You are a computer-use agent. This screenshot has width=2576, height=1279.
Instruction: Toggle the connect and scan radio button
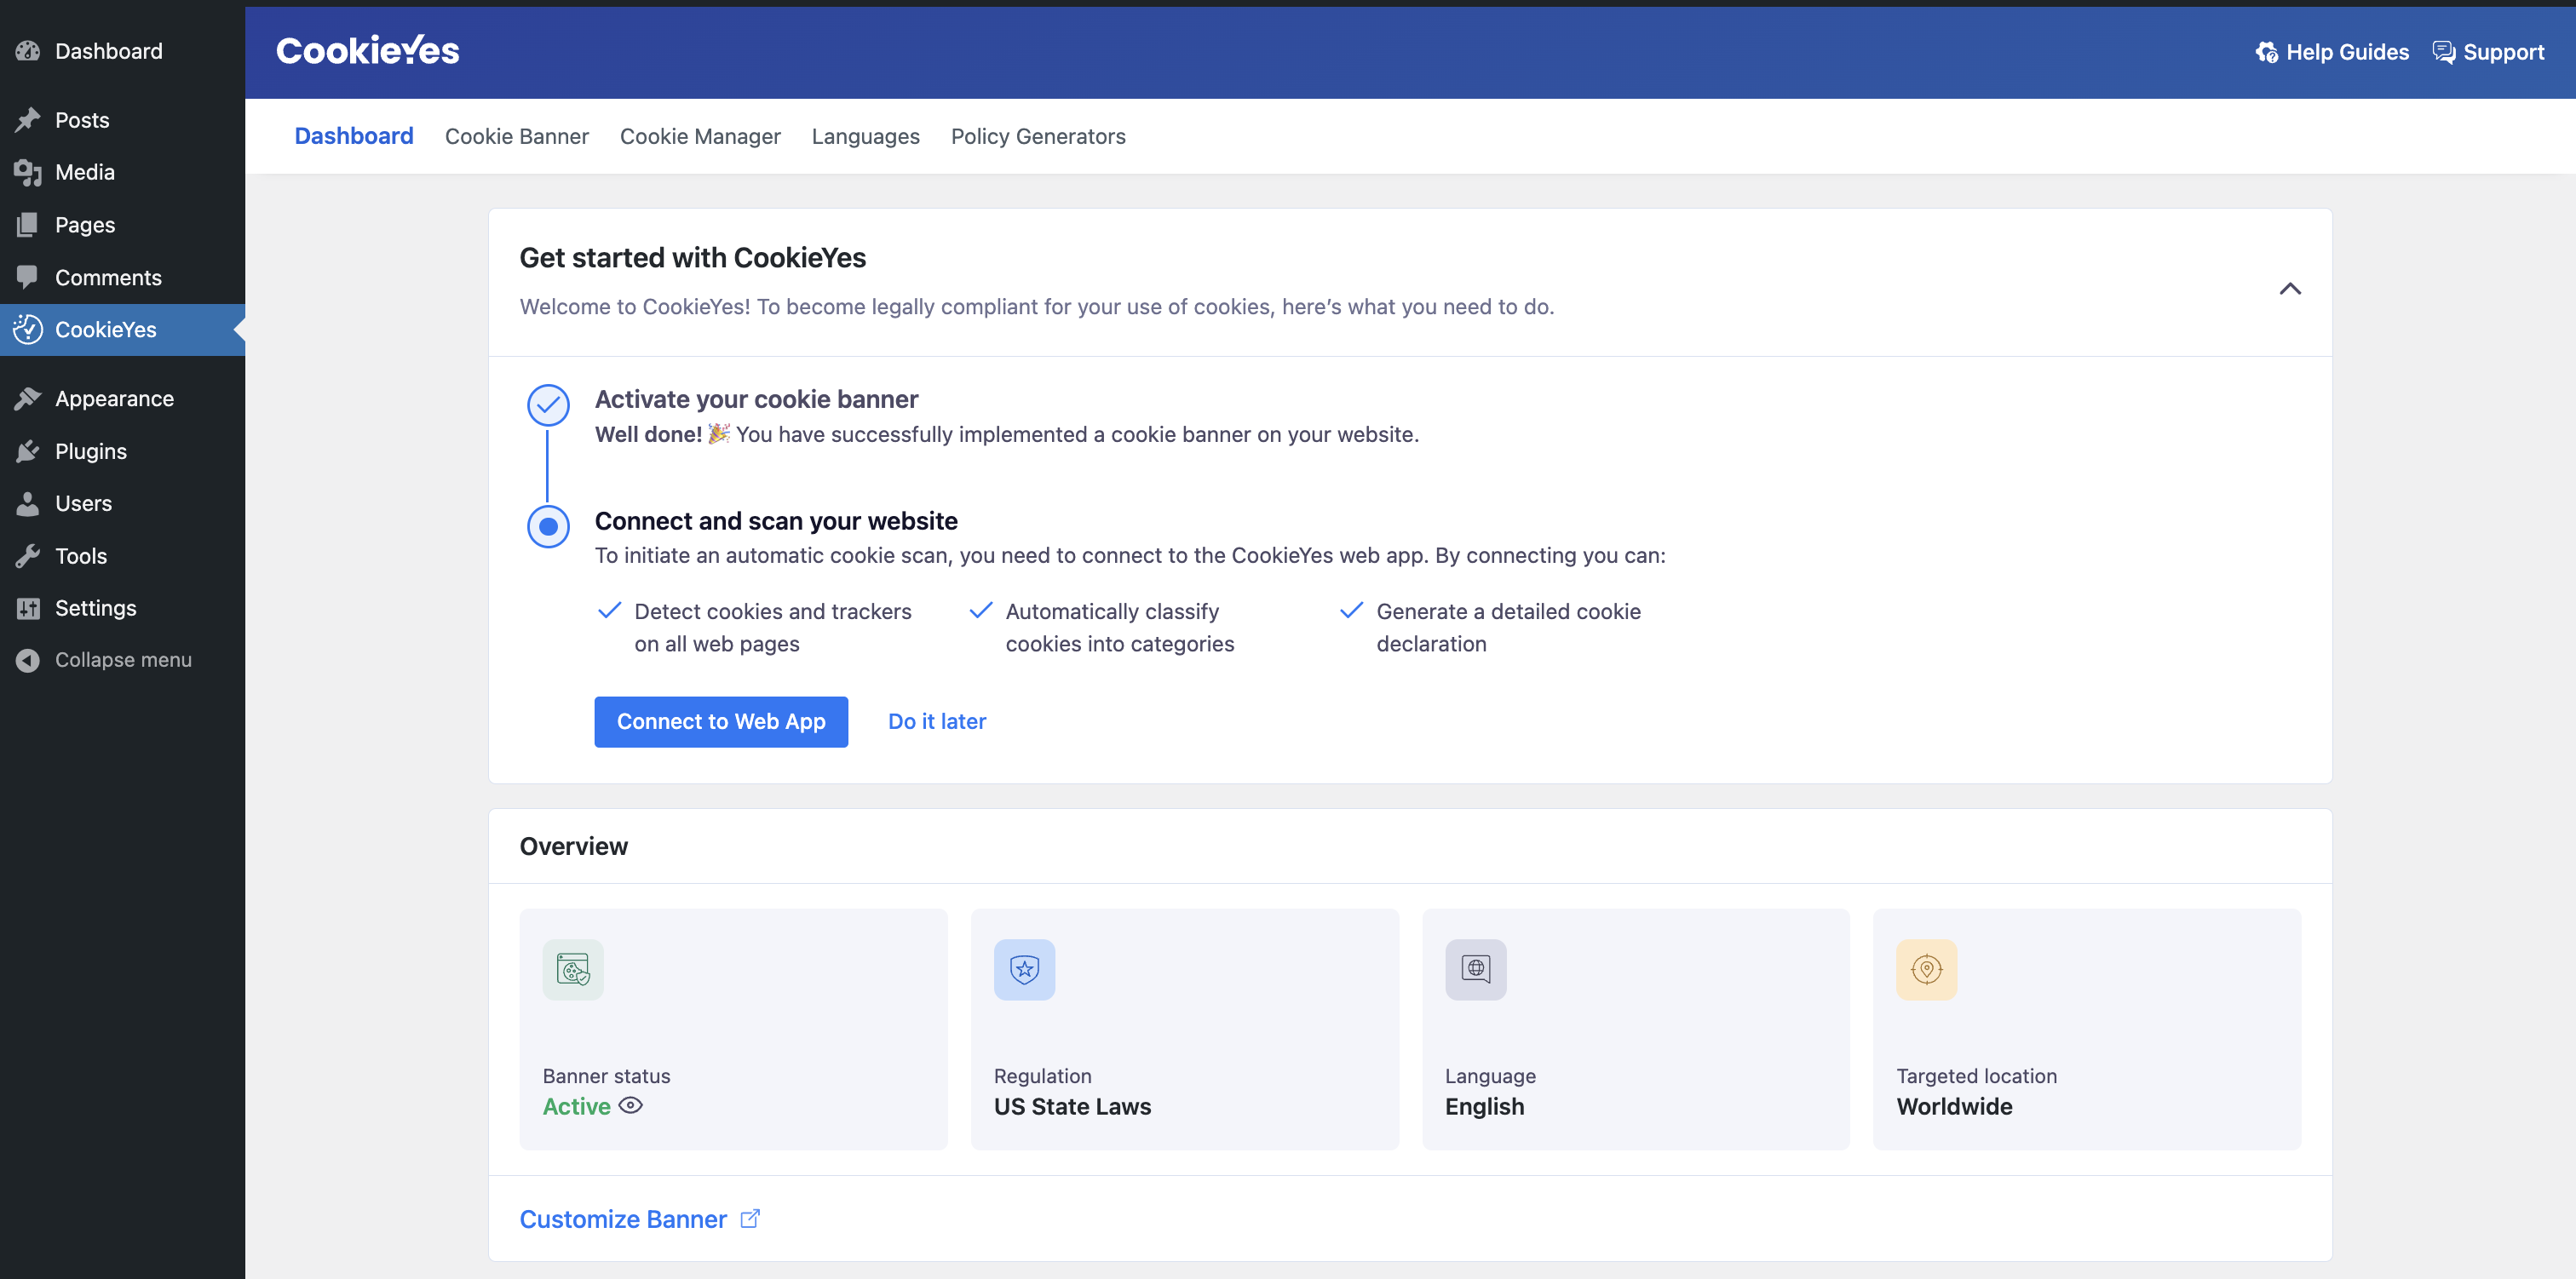tap(549, 524)
